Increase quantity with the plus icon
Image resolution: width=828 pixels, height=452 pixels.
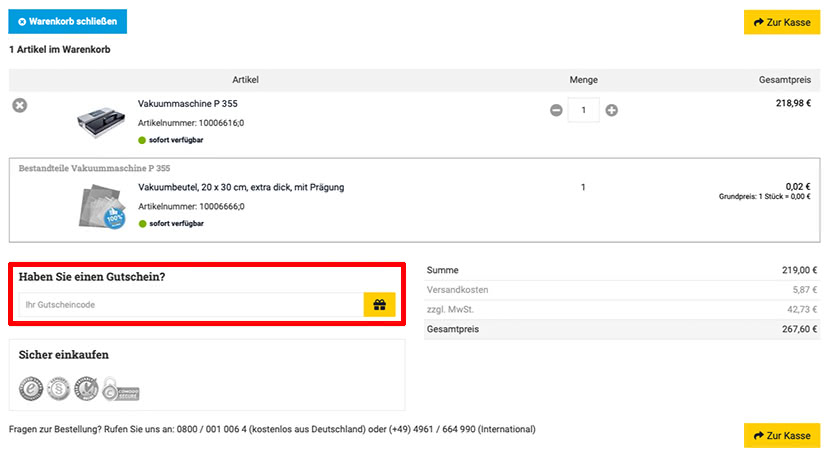(611, 110)
